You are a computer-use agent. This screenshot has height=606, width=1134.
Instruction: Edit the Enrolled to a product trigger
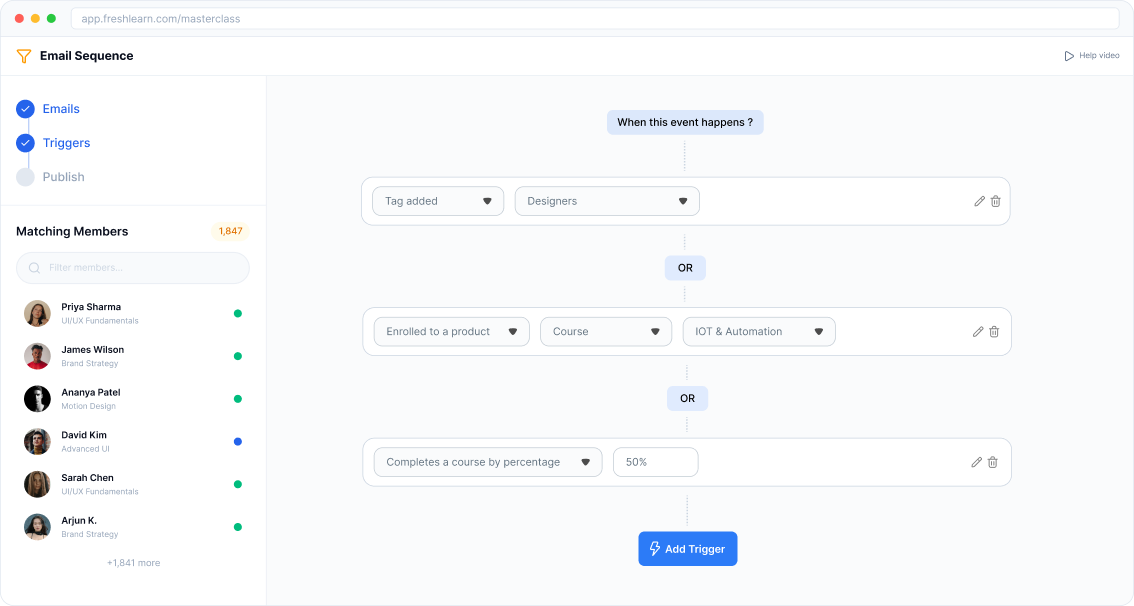pyautogui.click(x=978, y=332)
